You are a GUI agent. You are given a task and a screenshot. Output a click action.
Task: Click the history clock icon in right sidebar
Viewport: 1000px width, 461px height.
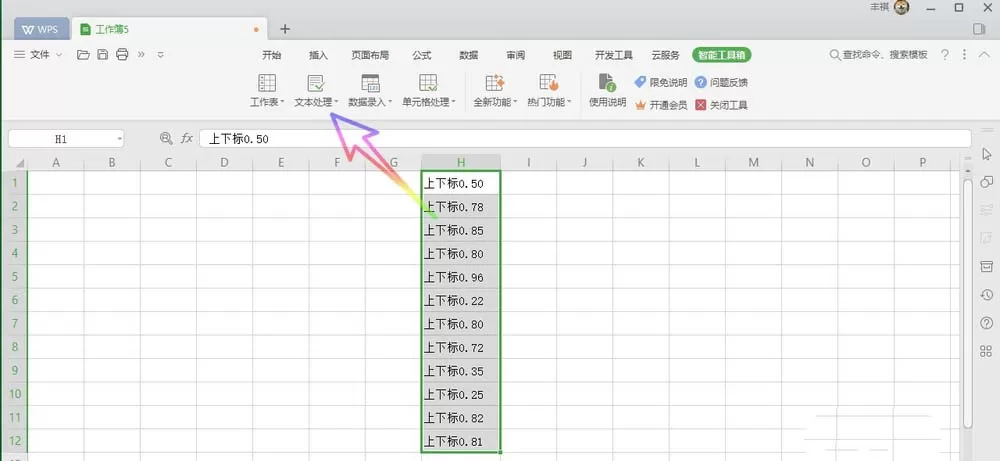pyautogui.click(x=987, y=295)
